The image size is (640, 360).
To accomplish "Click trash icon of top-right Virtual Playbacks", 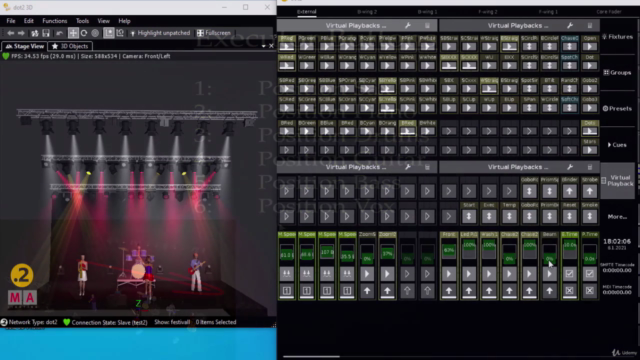I will 590,26.
